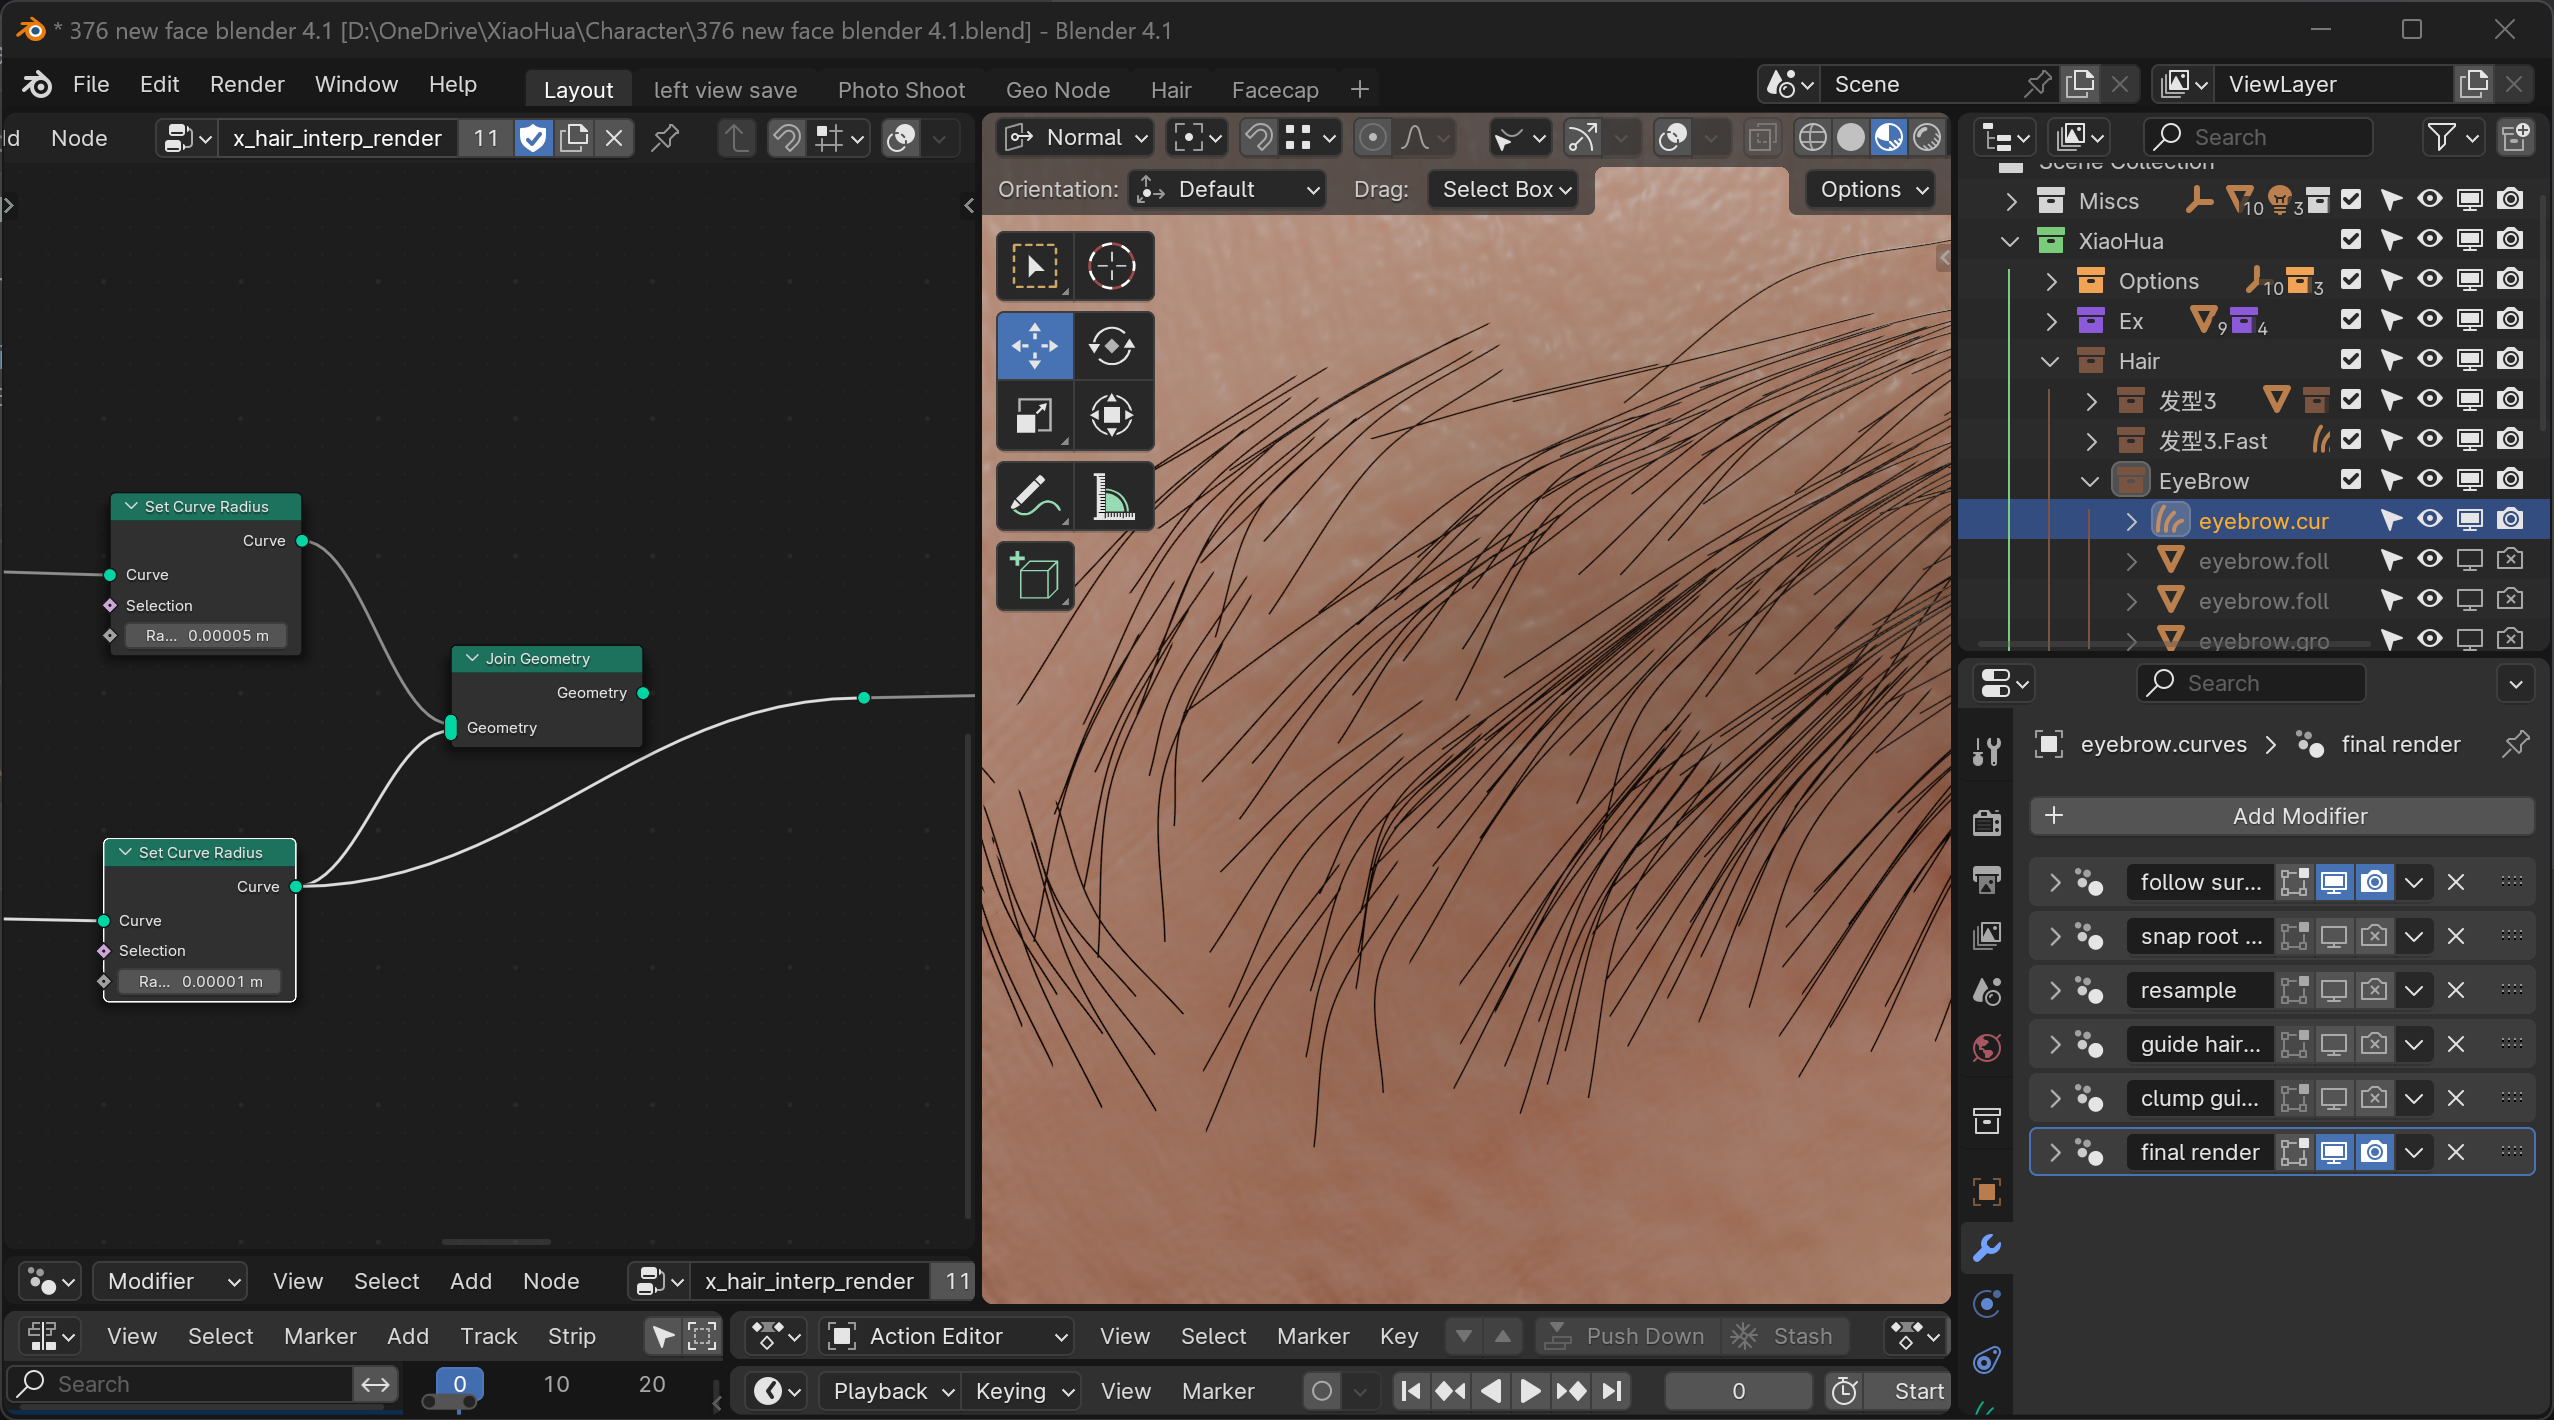Pin the x_hair_interp_render node tree
Viewport: 2554px width, 1420px height.
[x=665, y=137]
